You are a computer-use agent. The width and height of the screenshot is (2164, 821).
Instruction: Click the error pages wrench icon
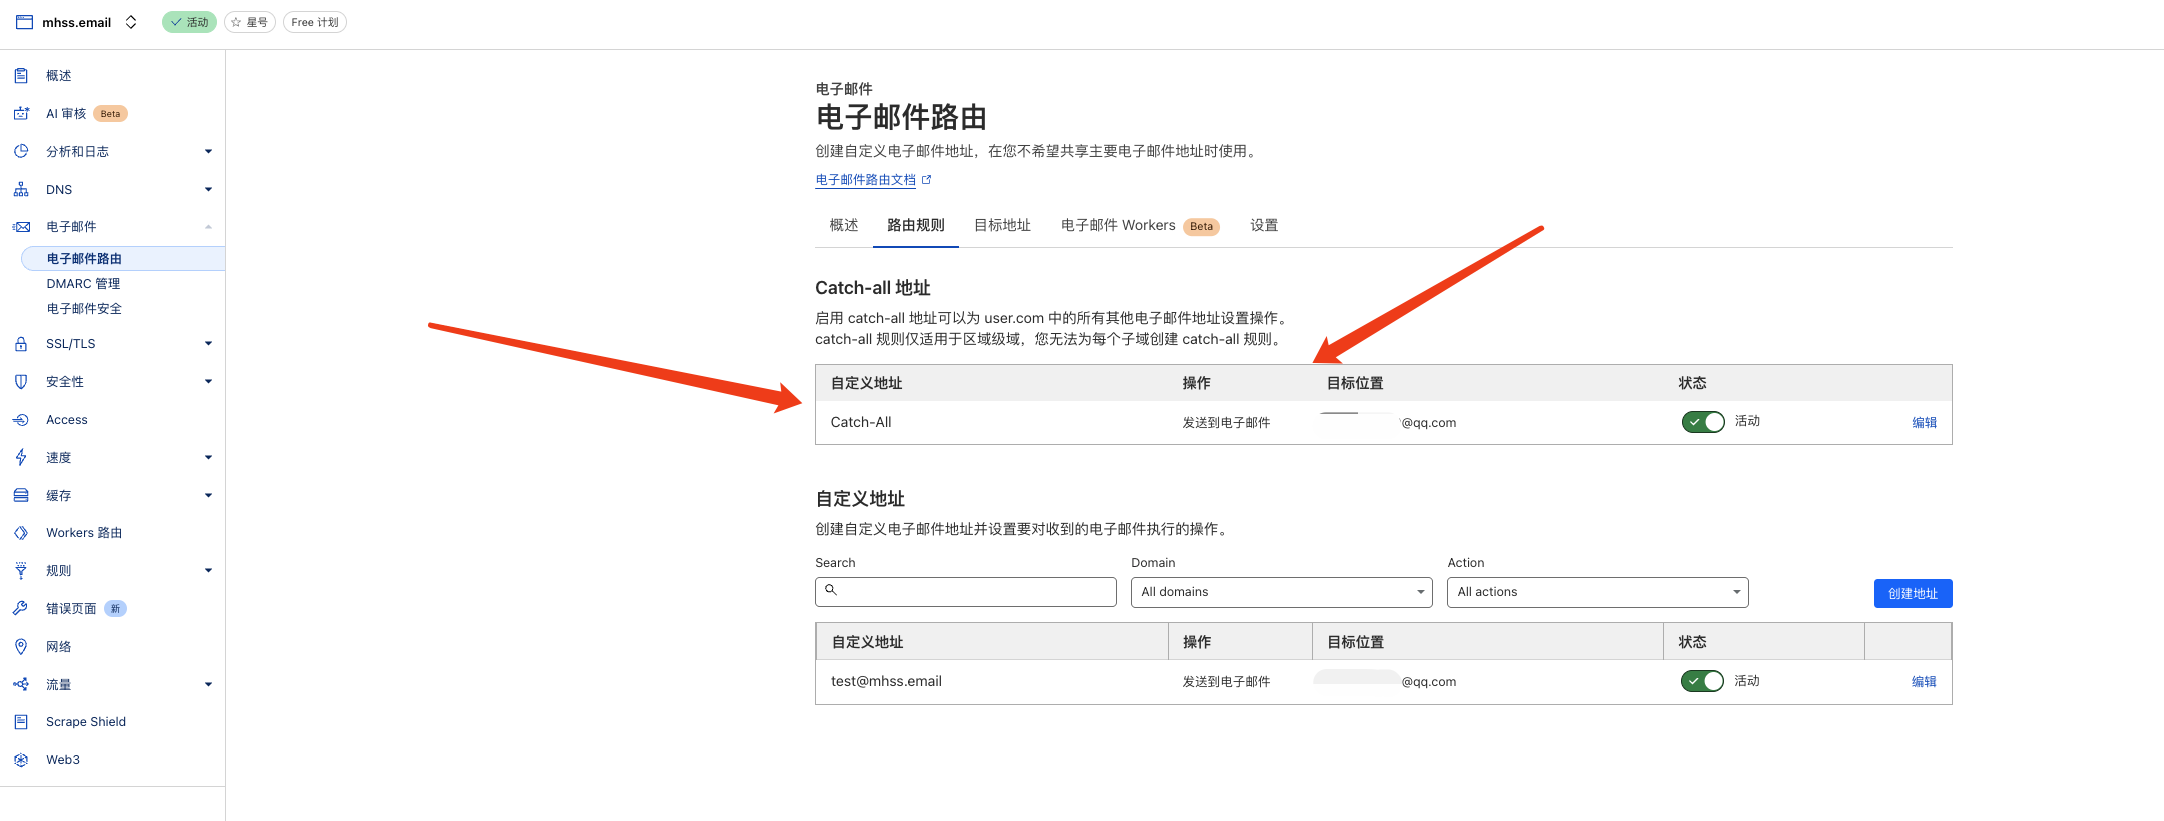[x=21, y=608]
